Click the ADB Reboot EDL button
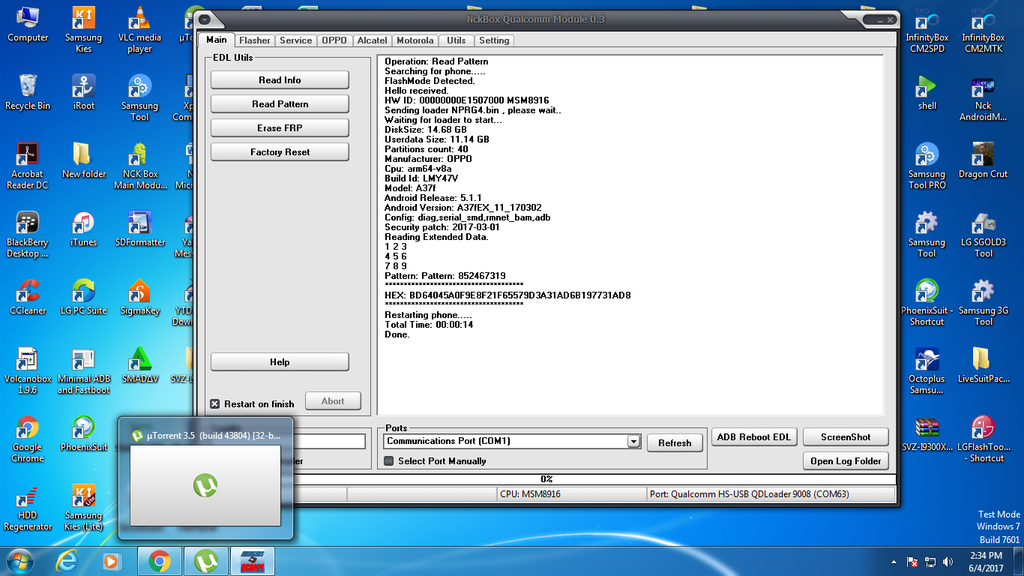 (753, 438)
